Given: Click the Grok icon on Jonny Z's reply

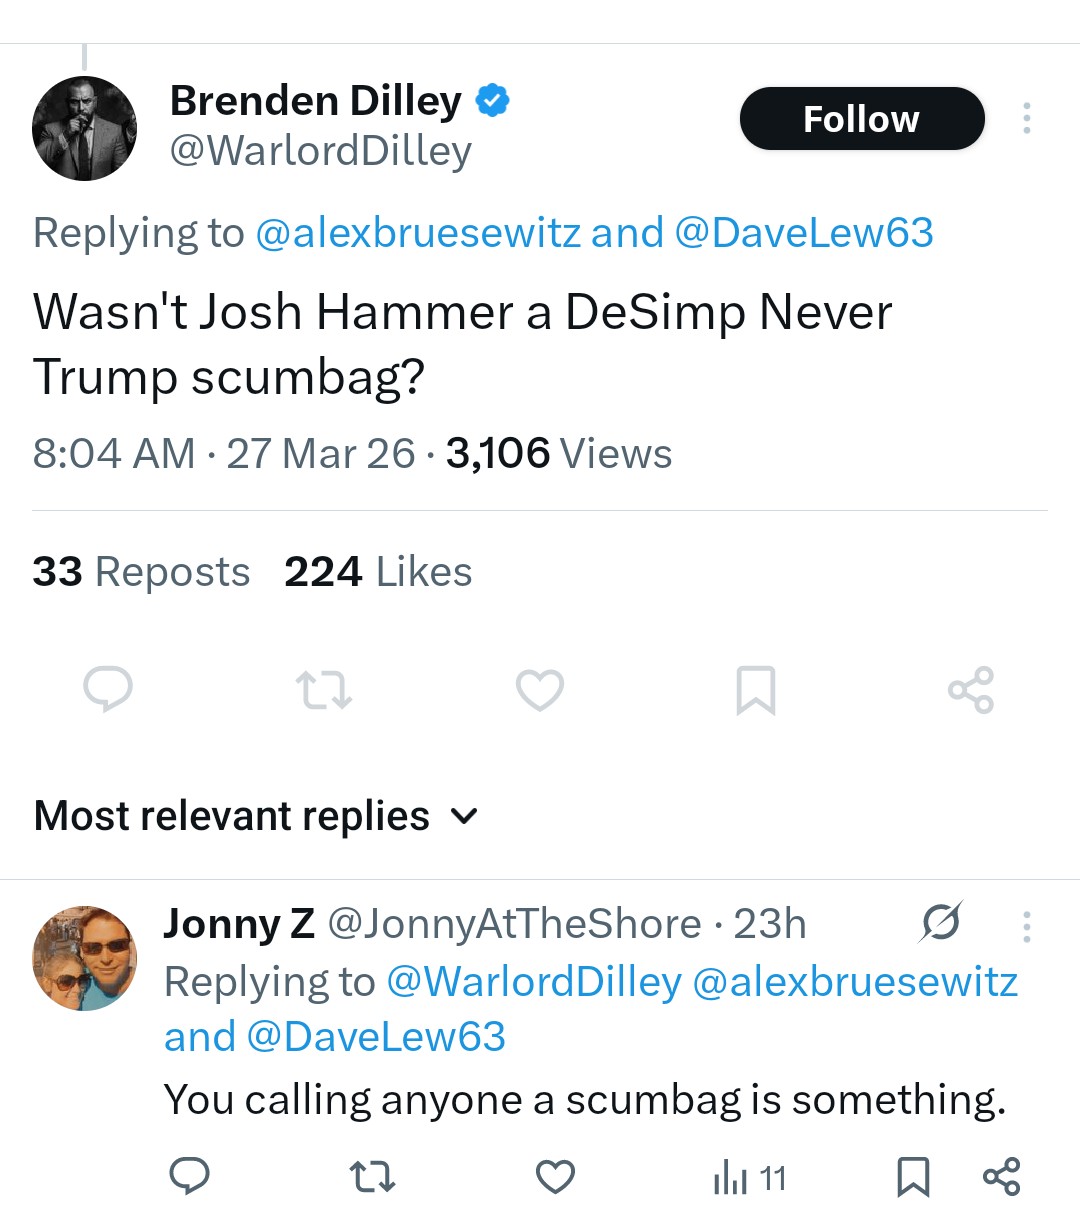Looking at the screenshot, I should [940, 923].
